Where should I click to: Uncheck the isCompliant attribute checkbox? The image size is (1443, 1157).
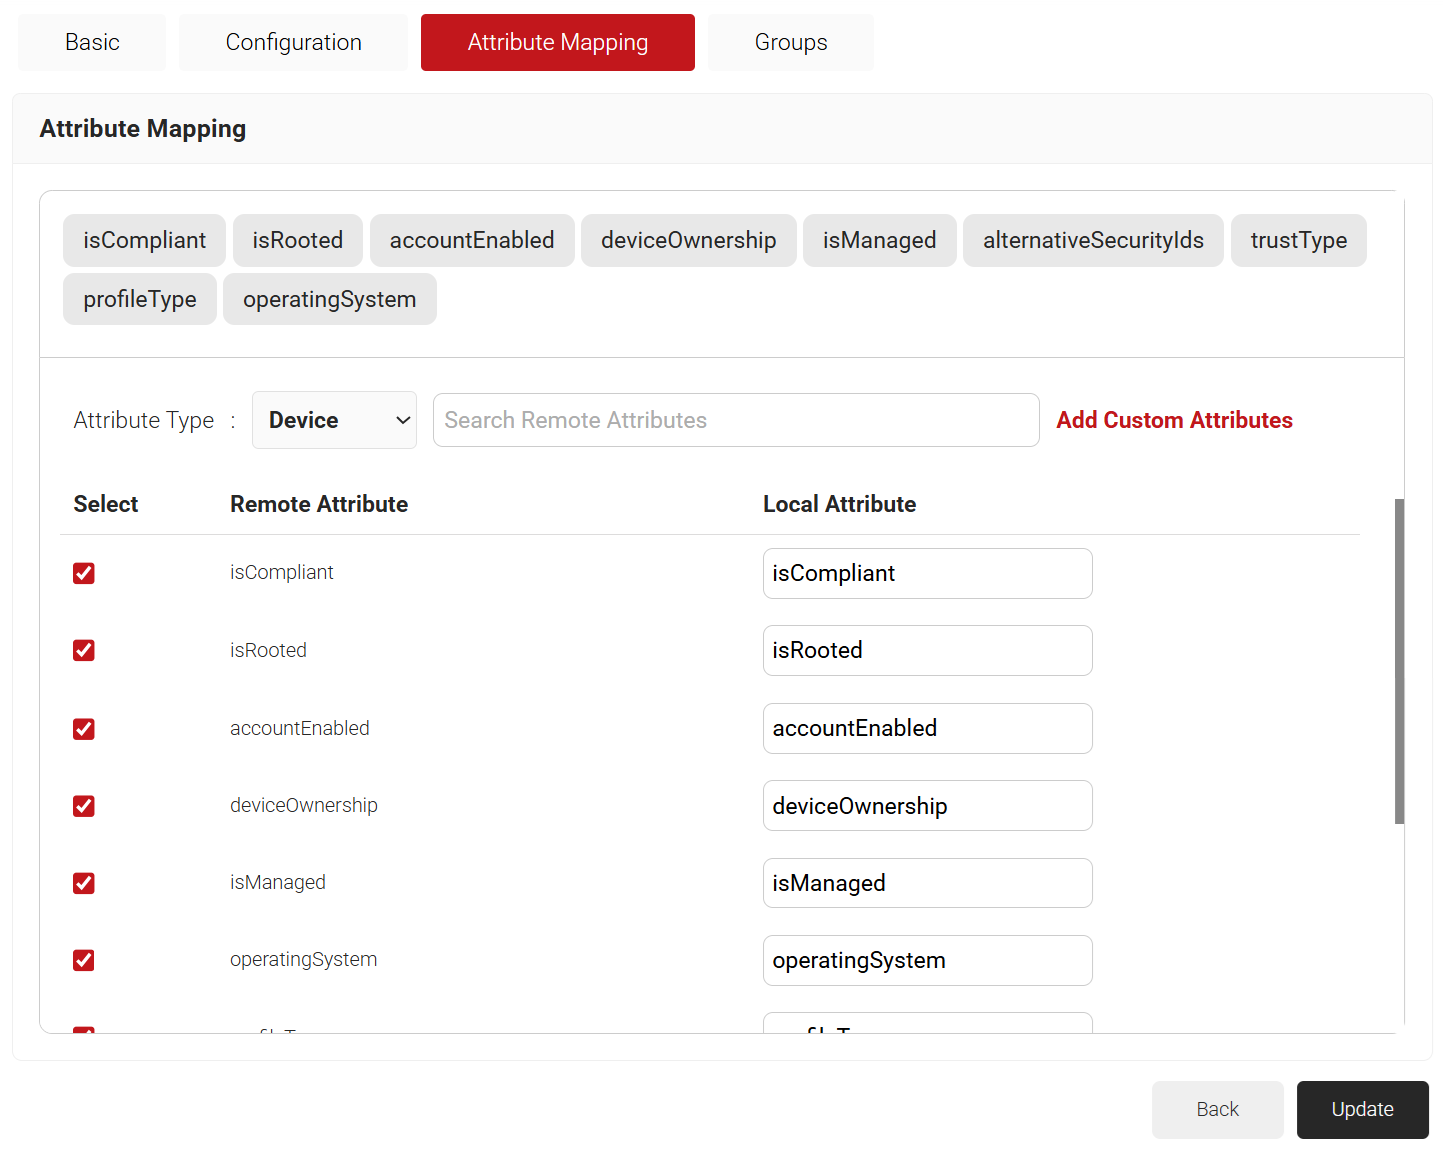84,573
